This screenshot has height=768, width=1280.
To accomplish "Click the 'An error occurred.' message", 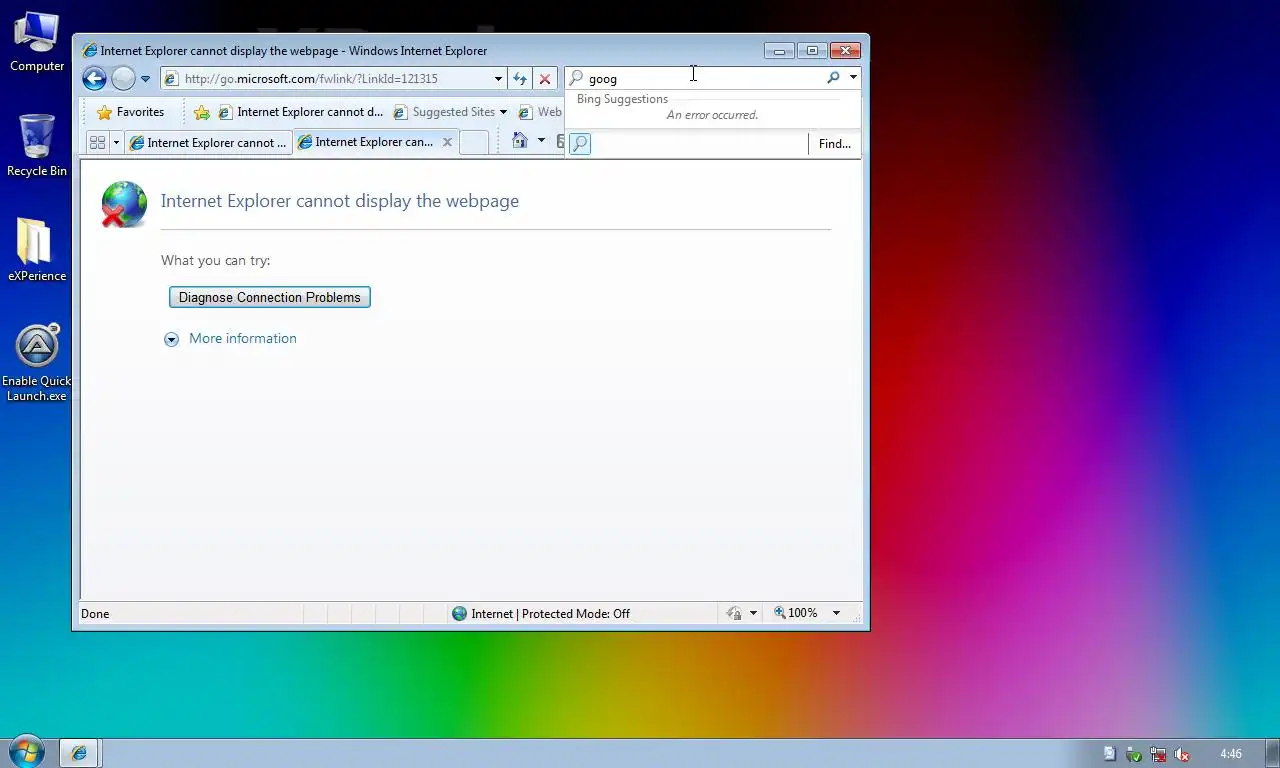I will click(712, 115).
